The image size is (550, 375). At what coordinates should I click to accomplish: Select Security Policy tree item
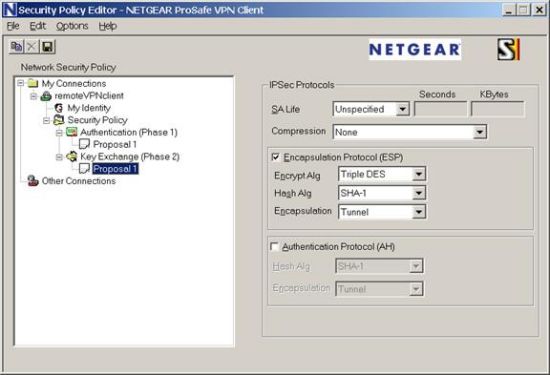(97, 120)
